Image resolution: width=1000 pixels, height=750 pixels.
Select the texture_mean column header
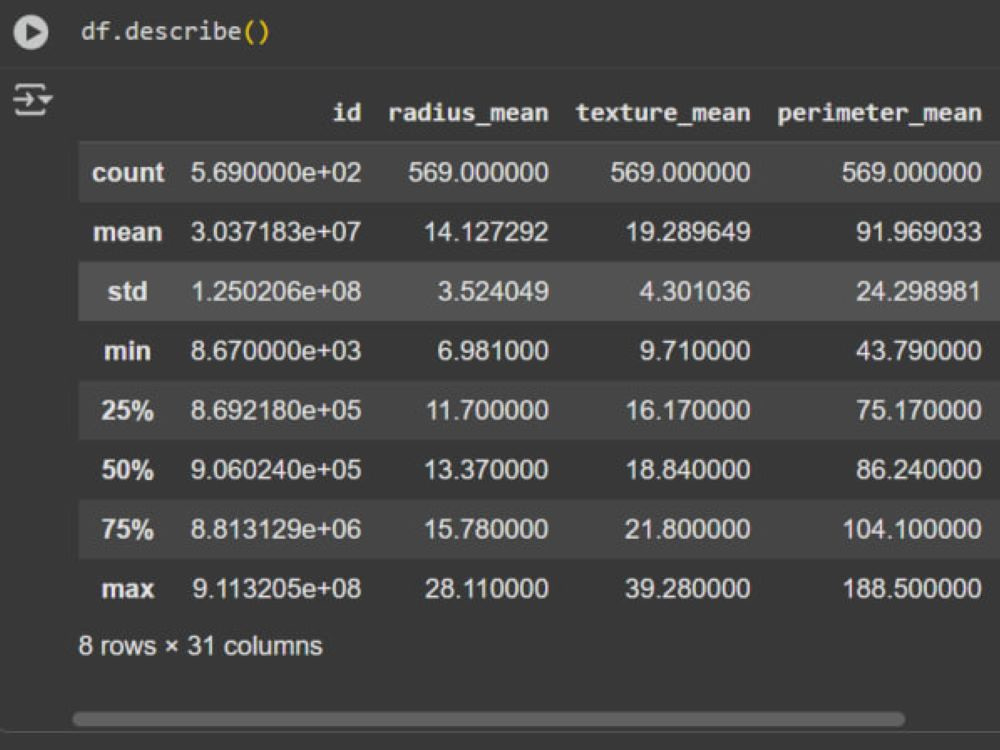663,113
